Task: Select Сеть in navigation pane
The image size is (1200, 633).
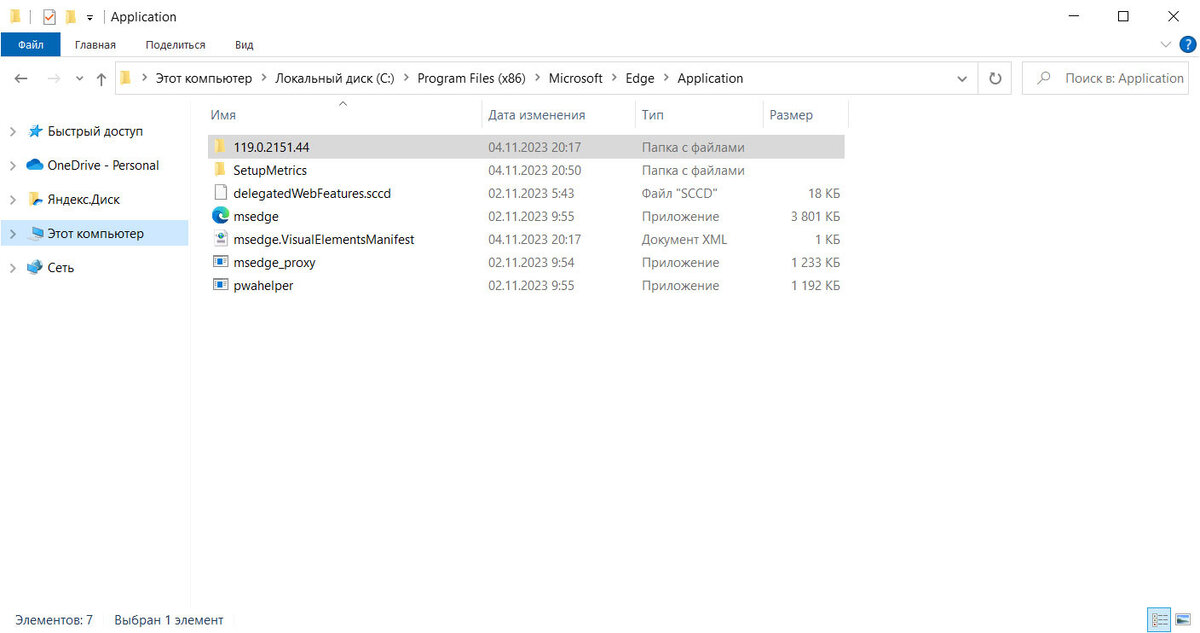Action: pos(60,267)
